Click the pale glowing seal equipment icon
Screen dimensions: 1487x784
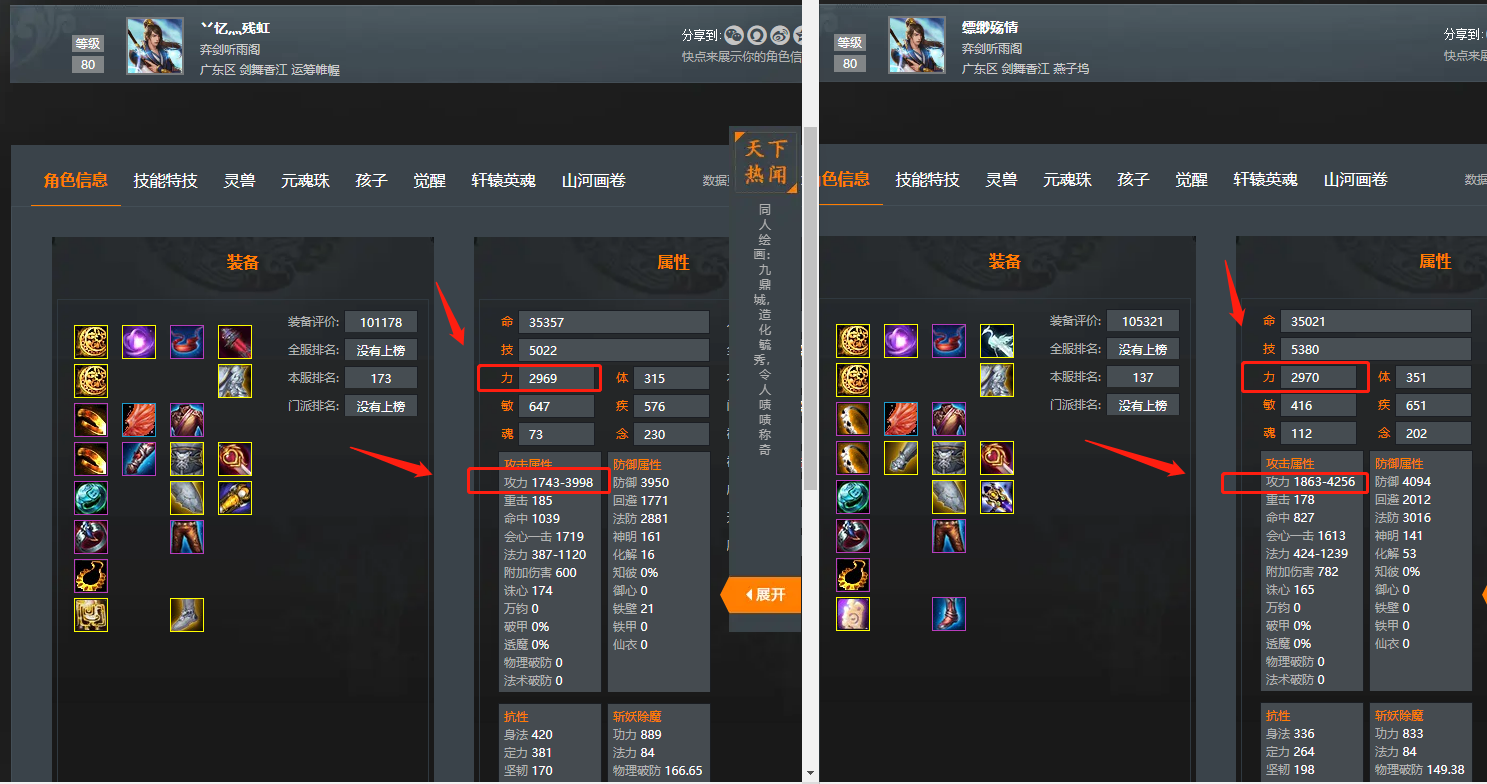[x=853, y=615]
